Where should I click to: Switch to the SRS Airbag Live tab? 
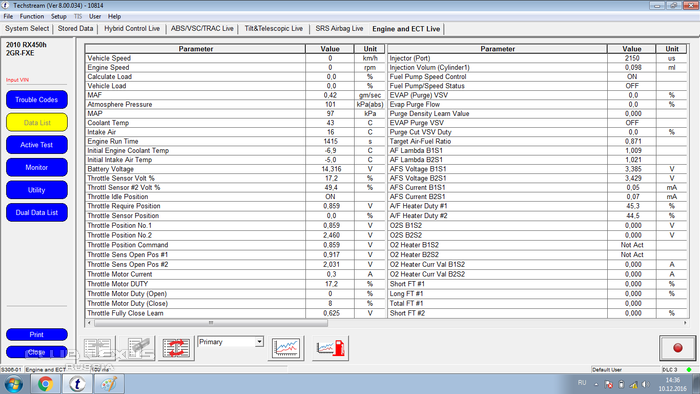click(339, 29)
